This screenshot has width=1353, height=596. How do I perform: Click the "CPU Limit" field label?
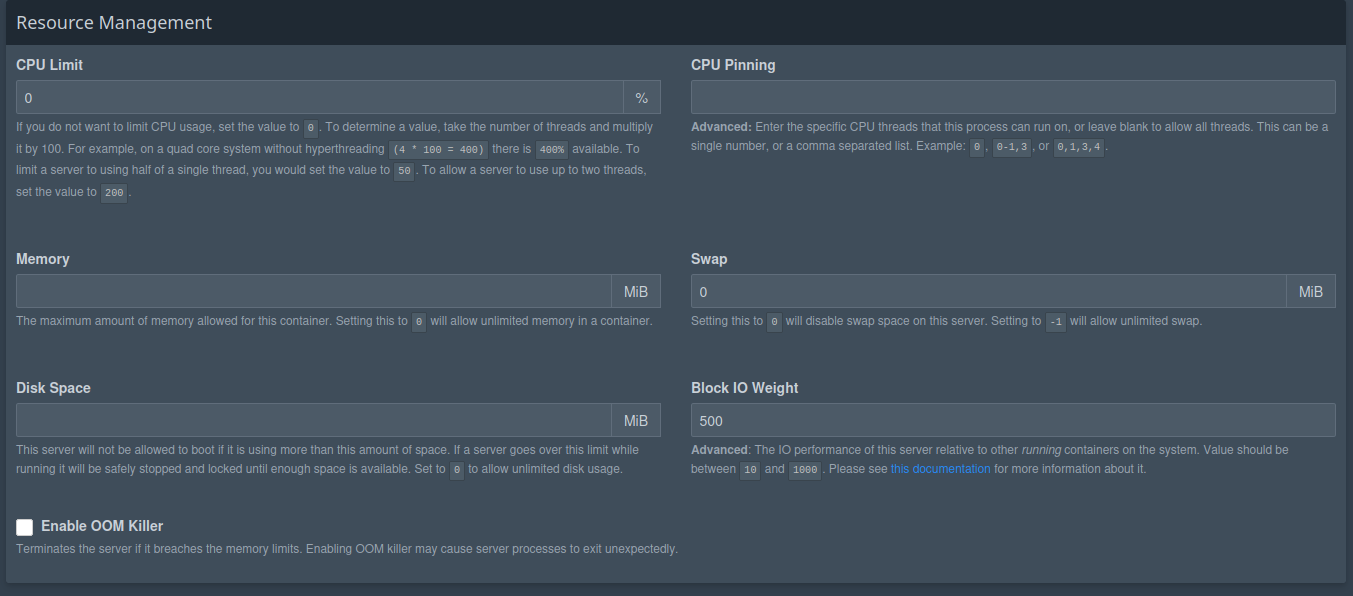(x=50, y=65)
